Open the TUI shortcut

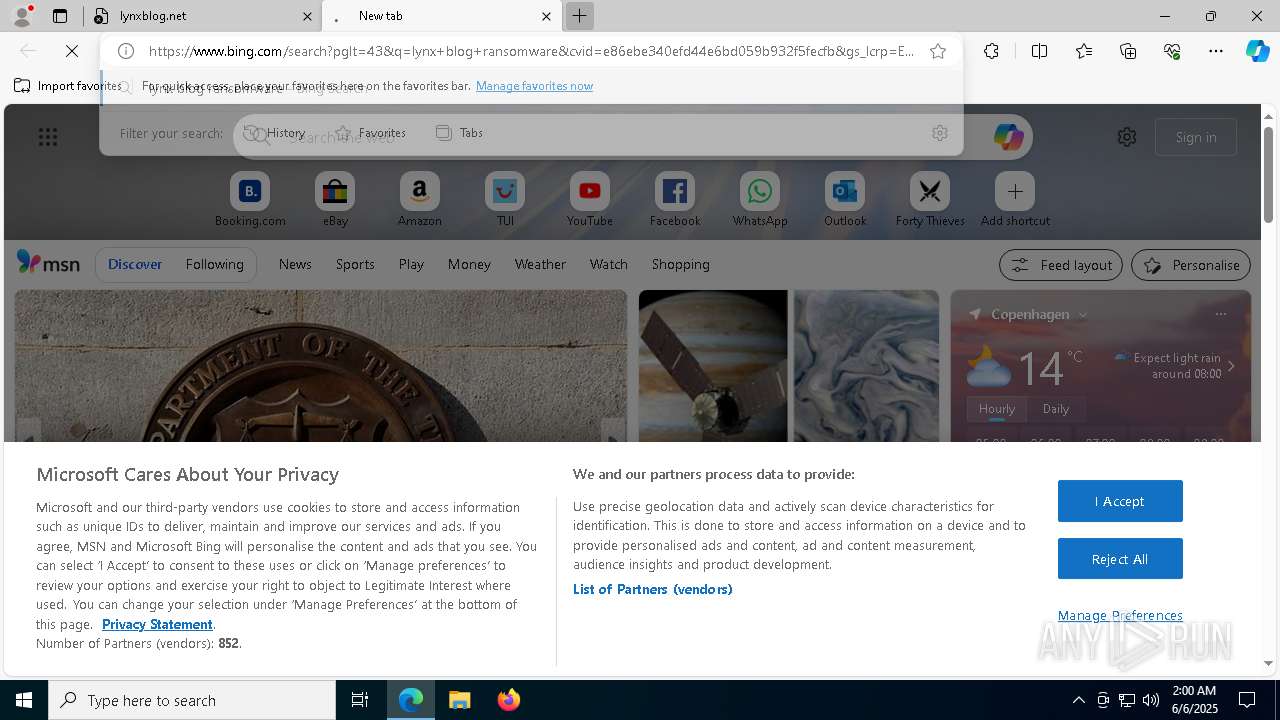click(505, 199)
